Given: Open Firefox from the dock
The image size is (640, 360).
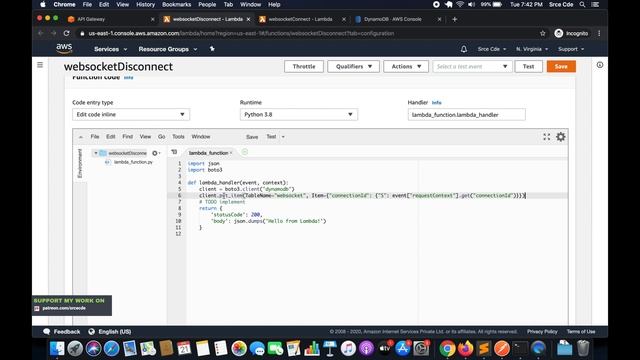Looking at the screenshot, I should coord(465,349).
